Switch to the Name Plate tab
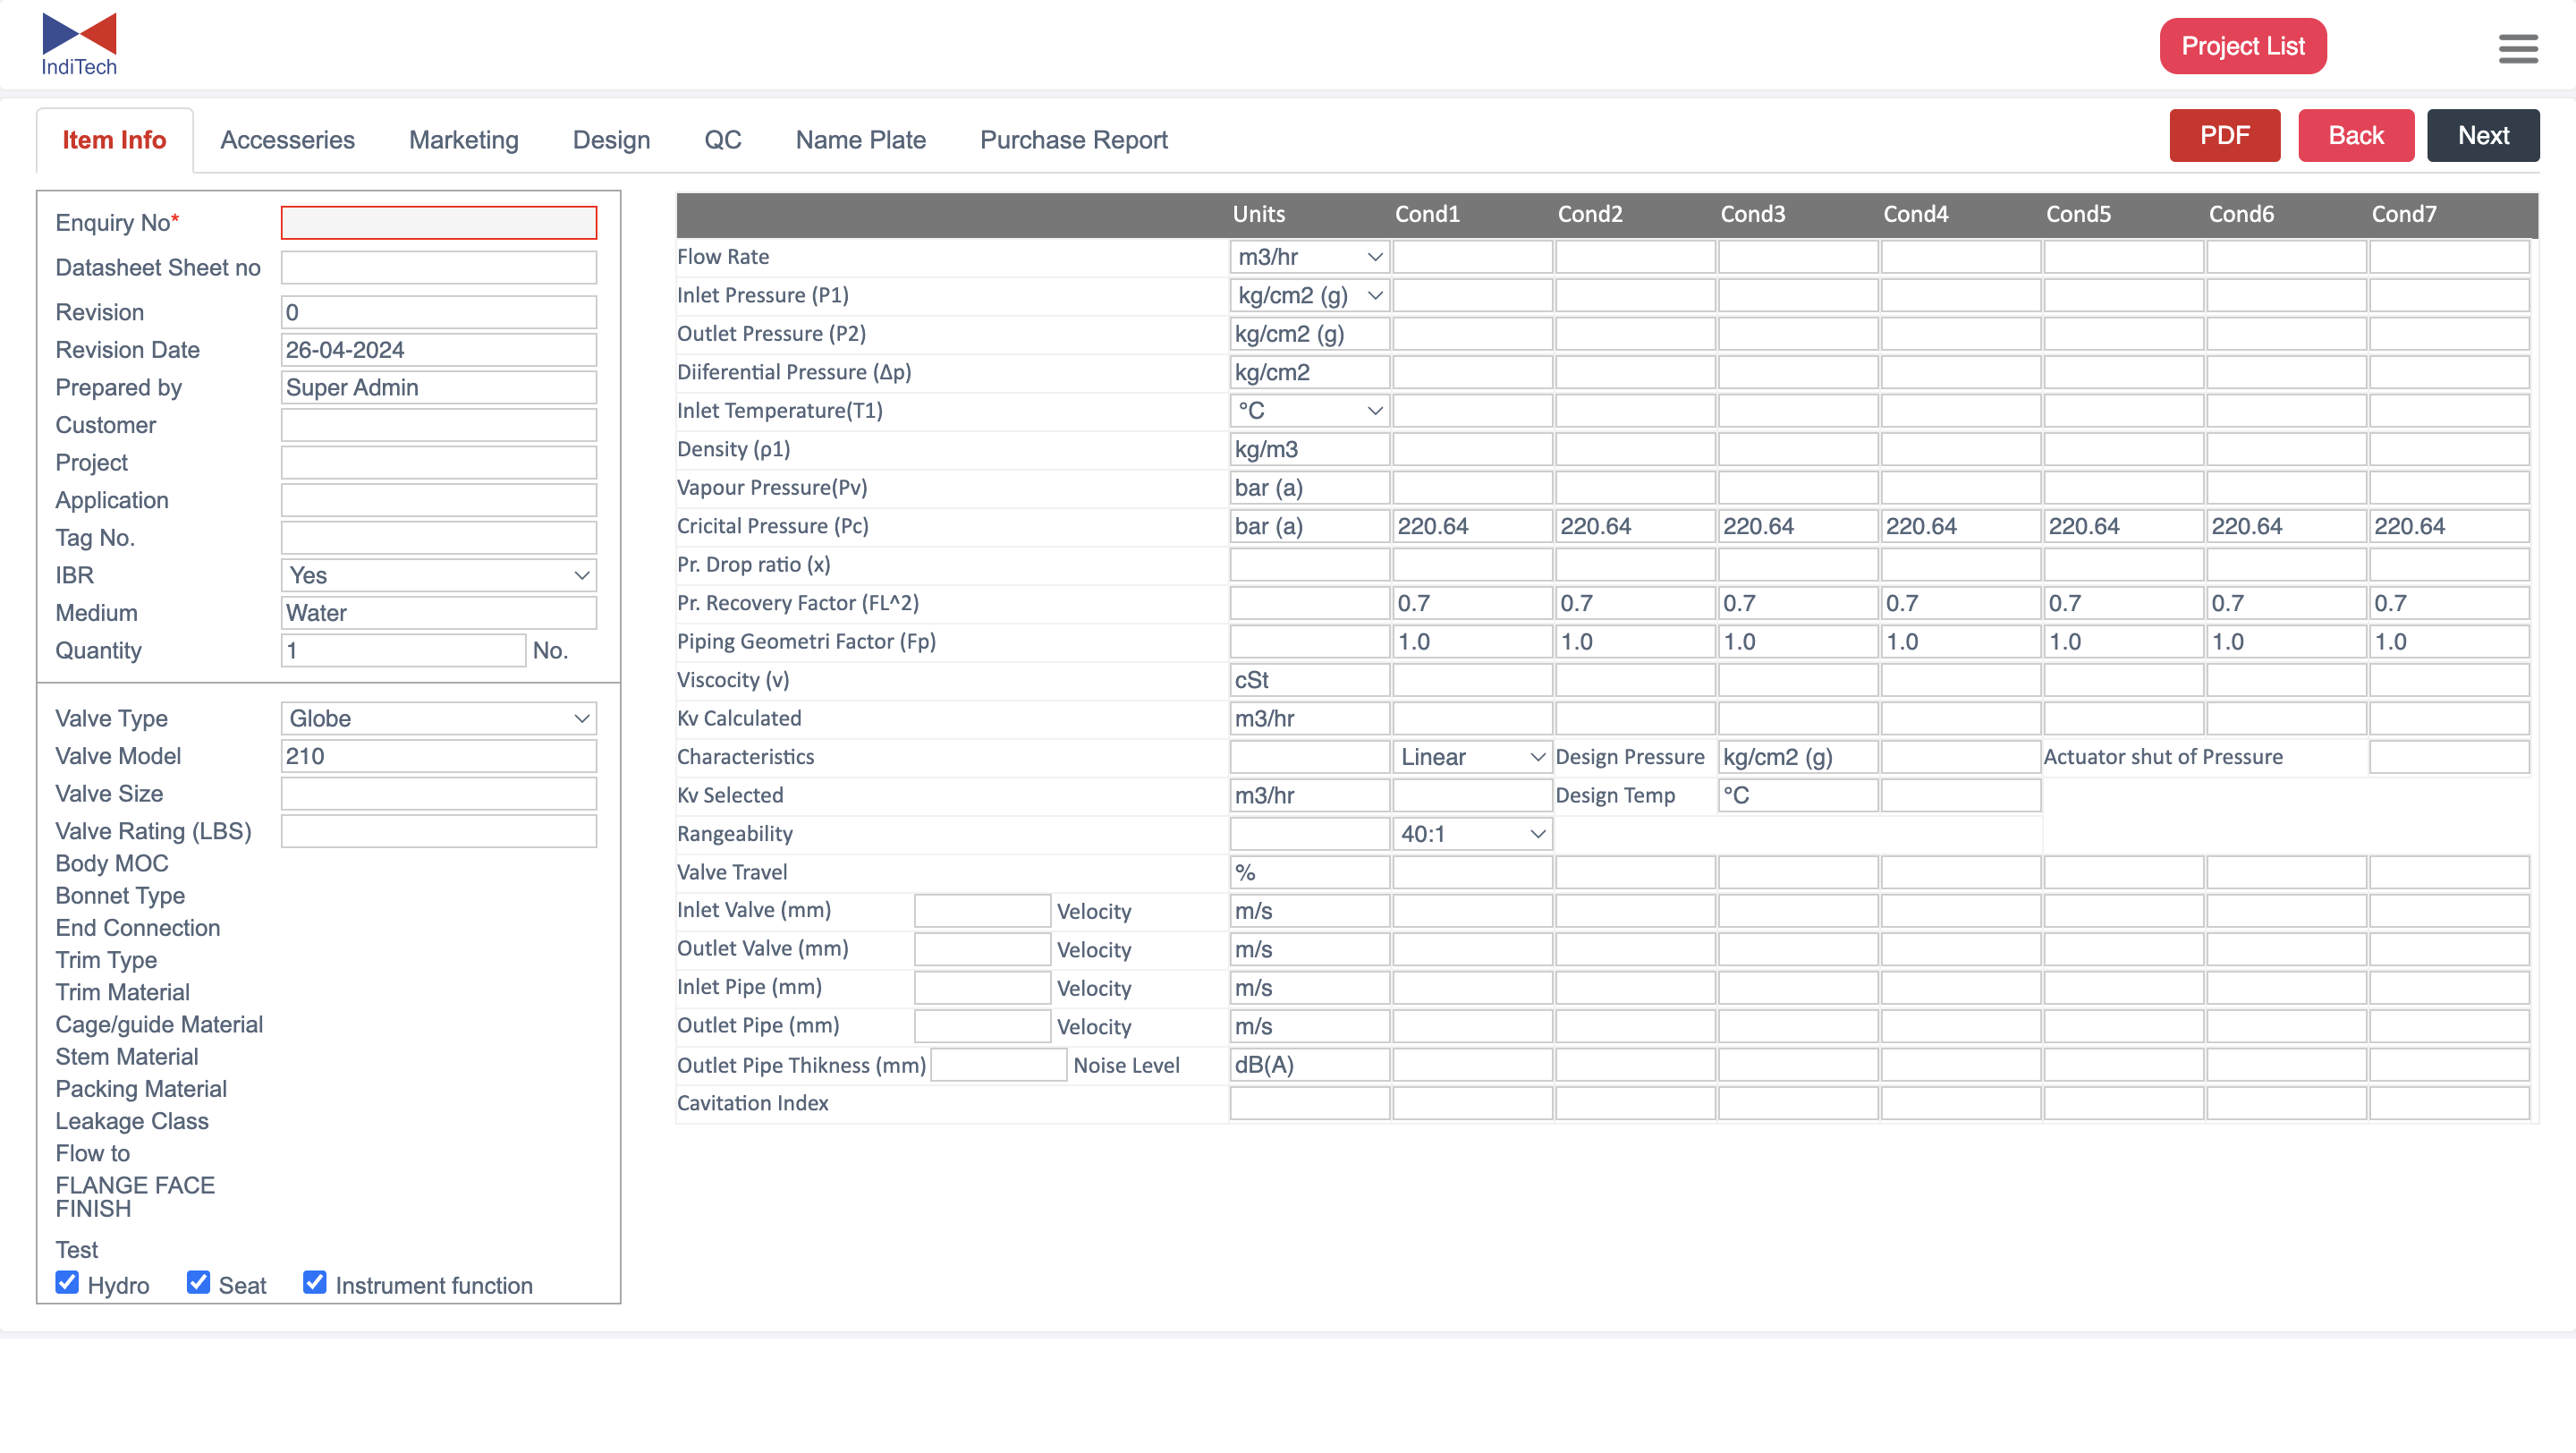Screen dimensions: 2576x1453 coord(861,140)
